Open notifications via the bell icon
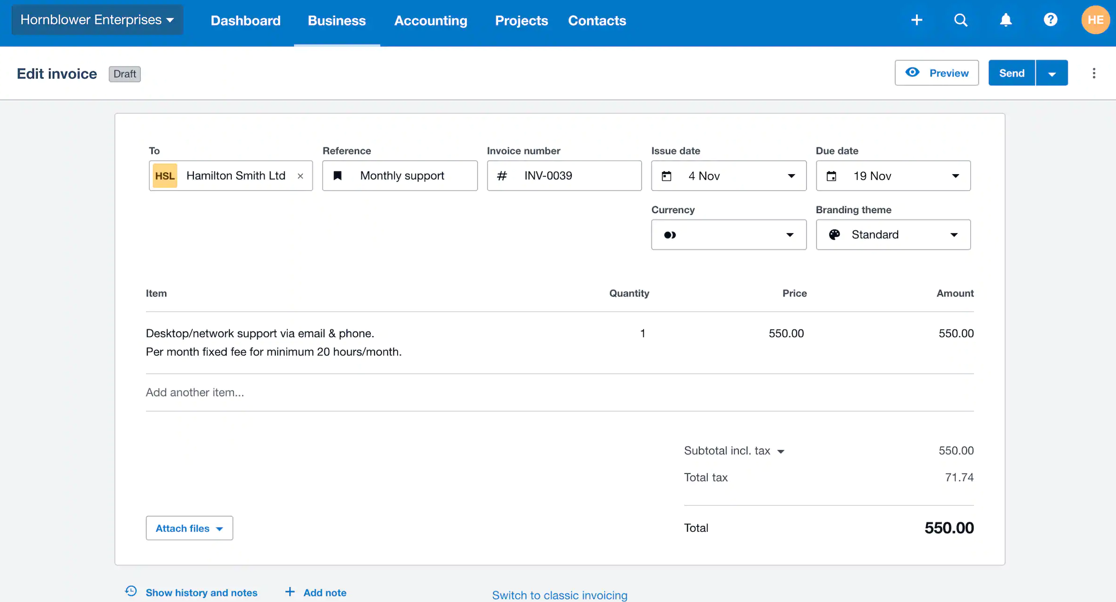The height and width of the screenshot is (602, 1116). pos(1005,19)
